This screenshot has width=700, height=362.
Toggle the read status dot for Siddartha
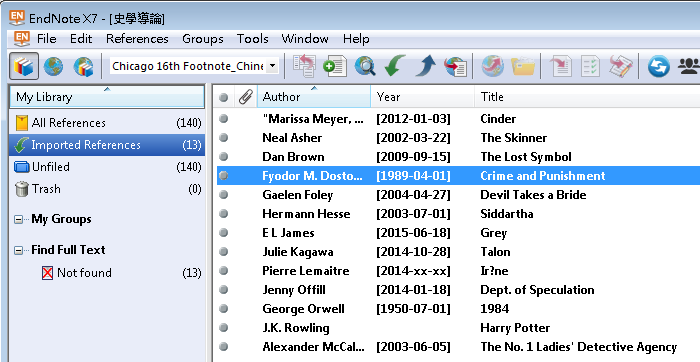[224, 214]
